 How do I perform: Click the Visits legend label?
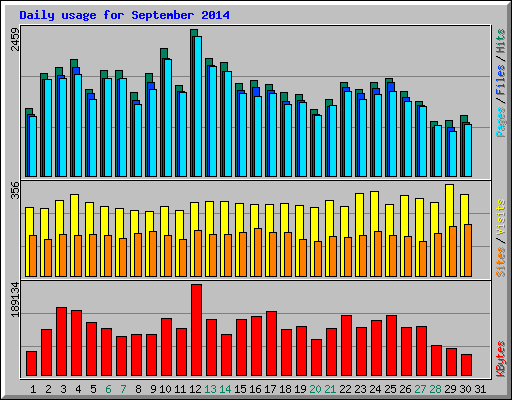[501, 218]
